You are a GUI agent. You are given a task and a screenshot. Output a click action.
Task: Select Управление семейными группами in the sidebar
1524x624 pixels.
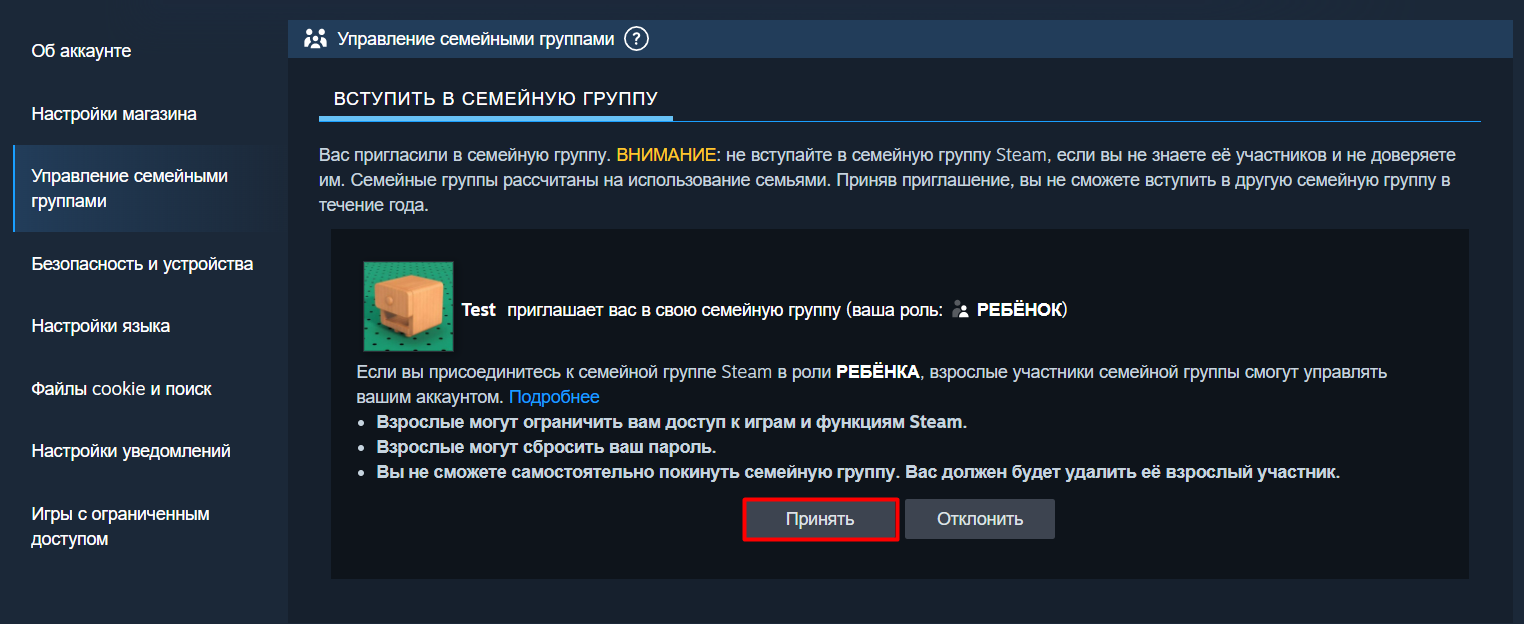[x=130, y=188]
